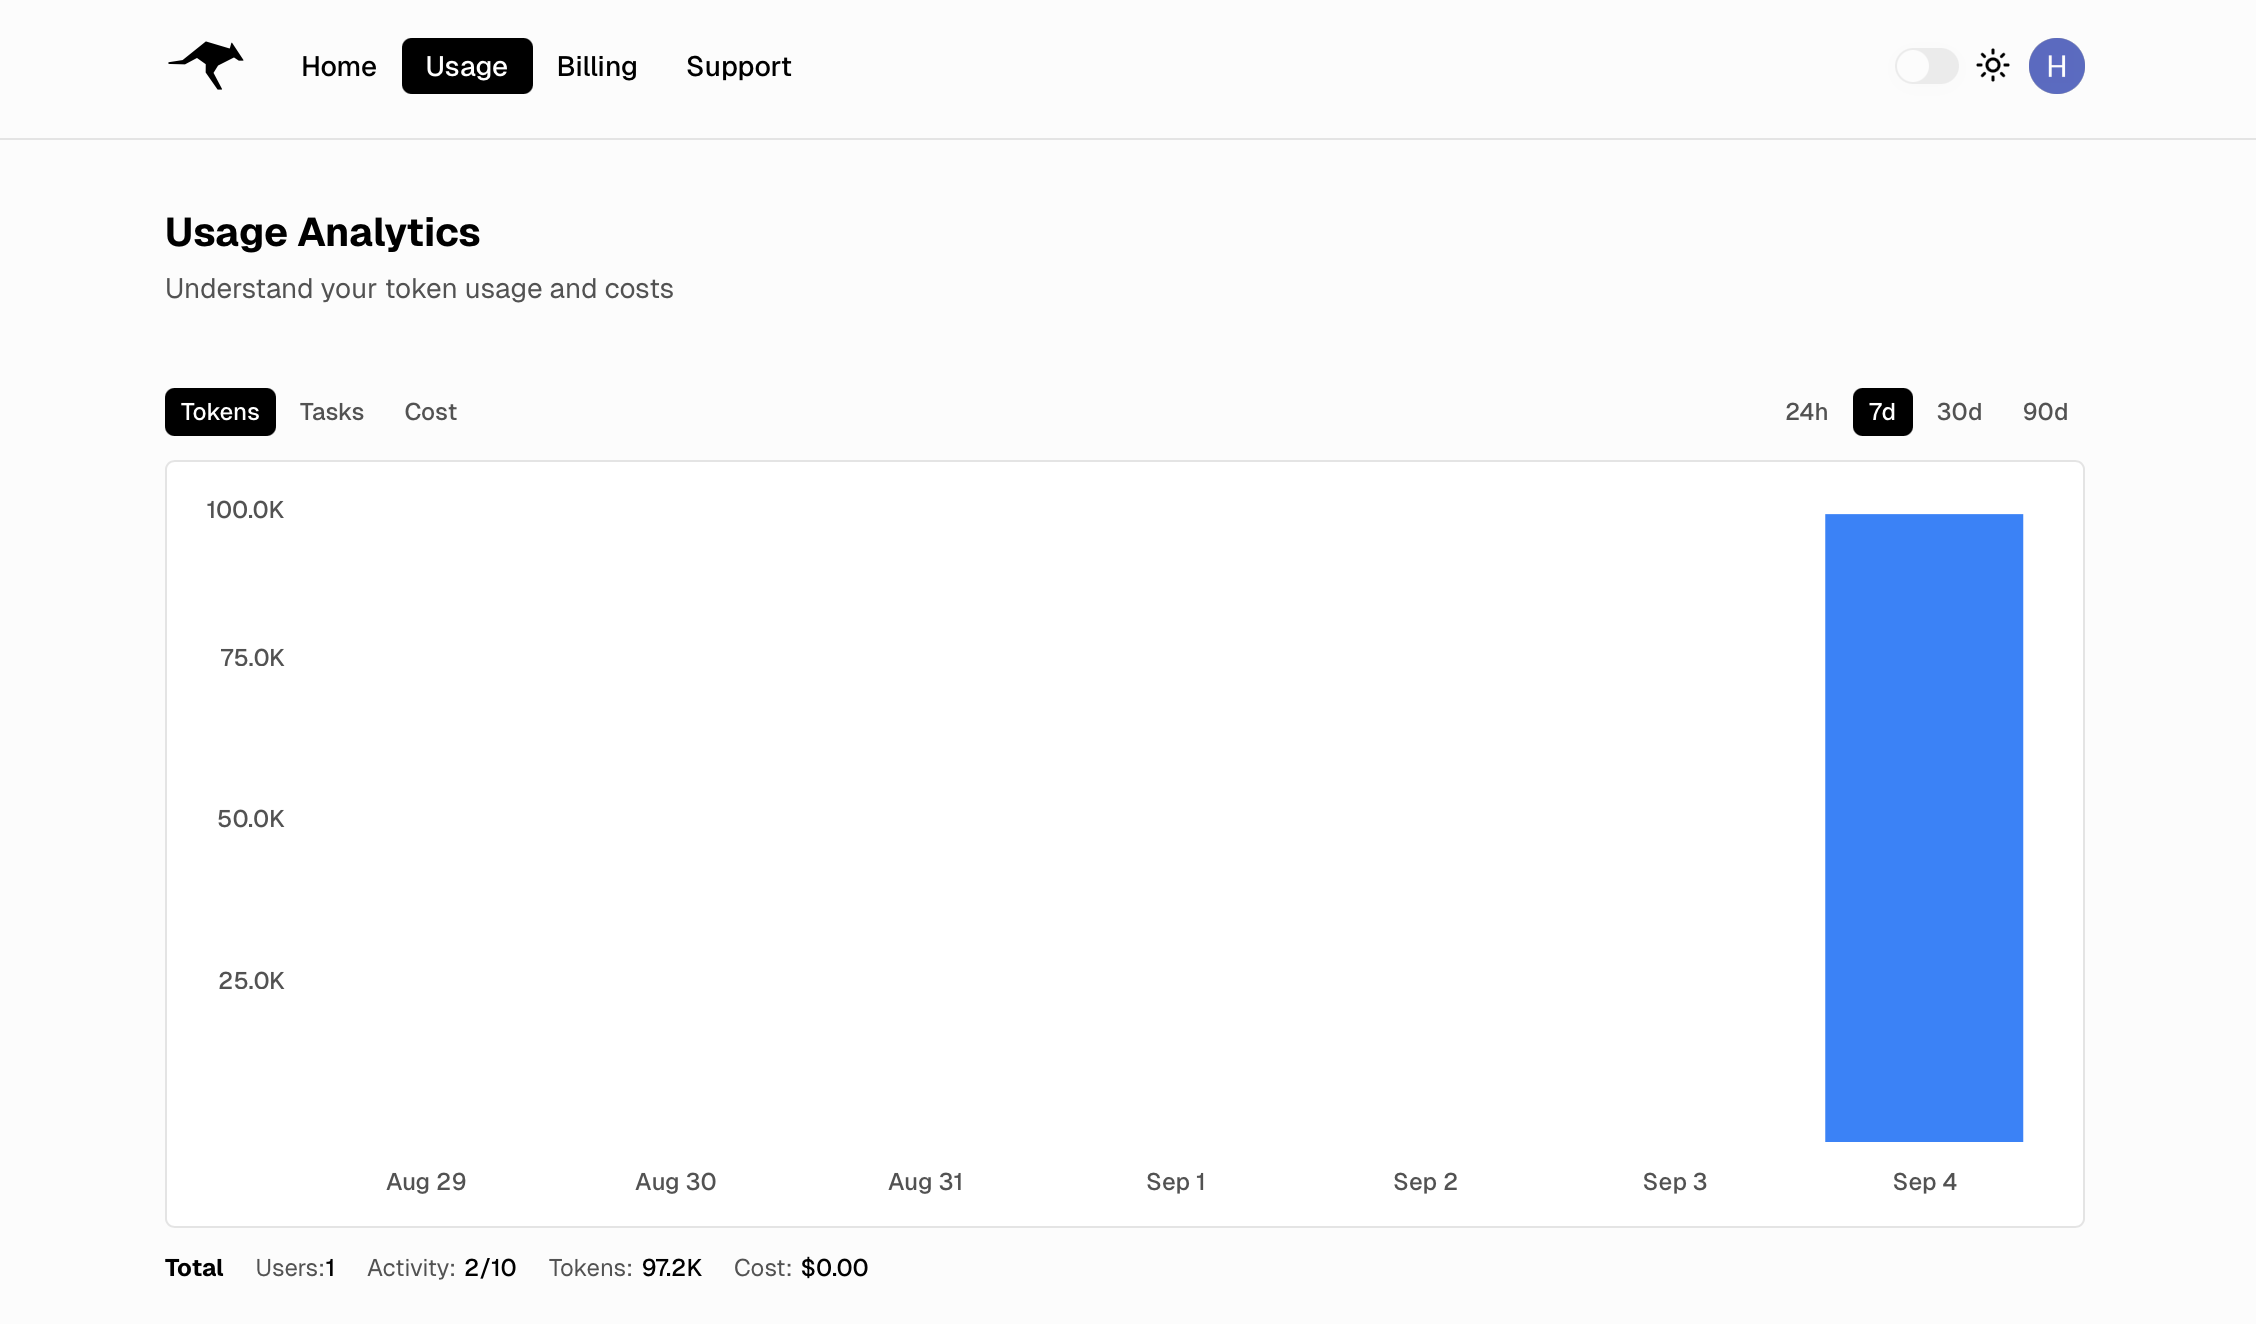Select the 30d time range
Viewport: 2256px width, 1324px height.
coord(1958,411)
